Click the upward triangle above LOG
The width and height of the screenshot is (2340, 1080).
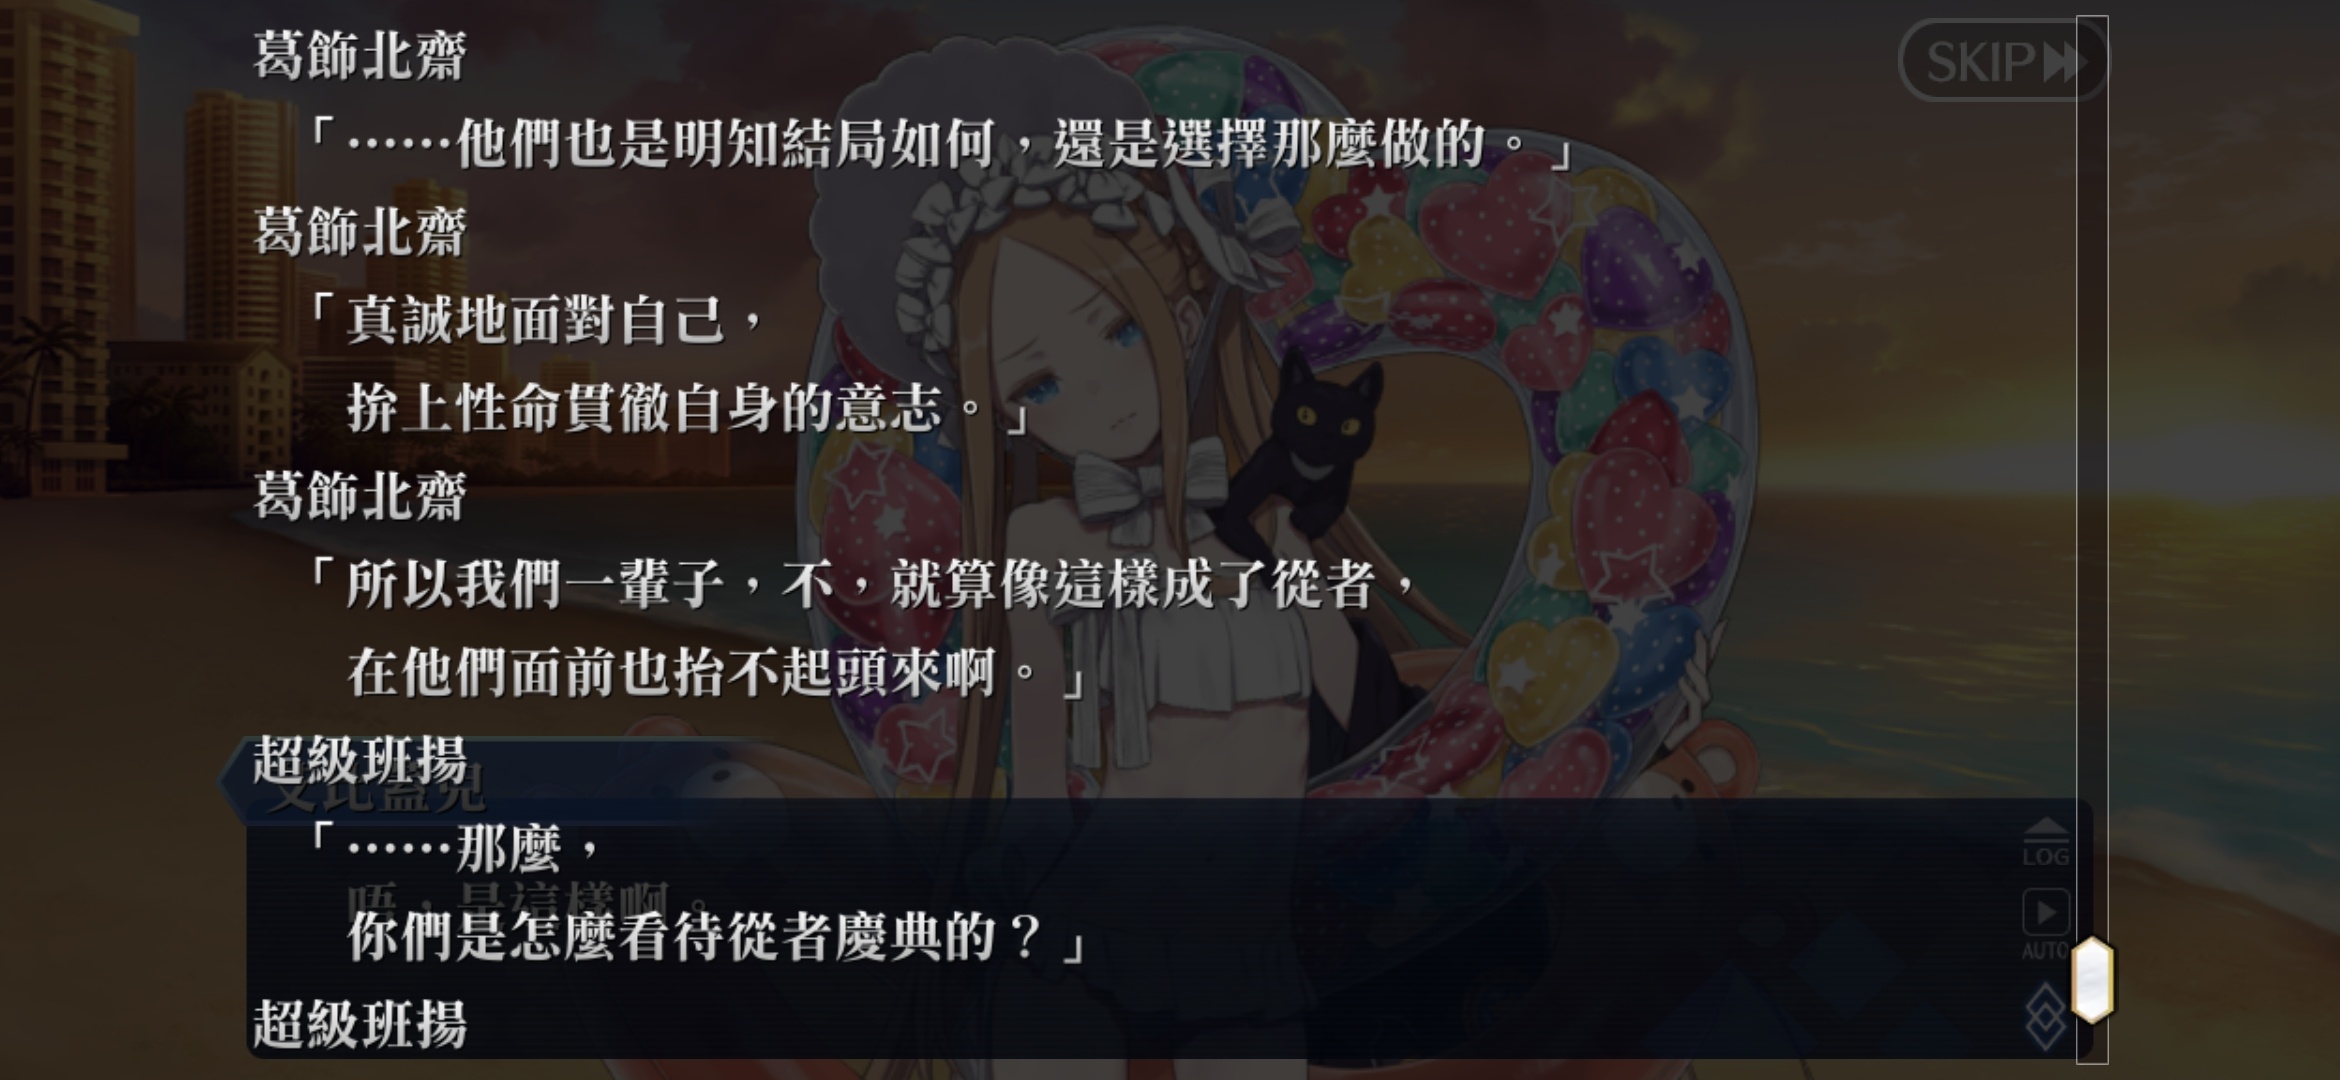pos(2046,828)
